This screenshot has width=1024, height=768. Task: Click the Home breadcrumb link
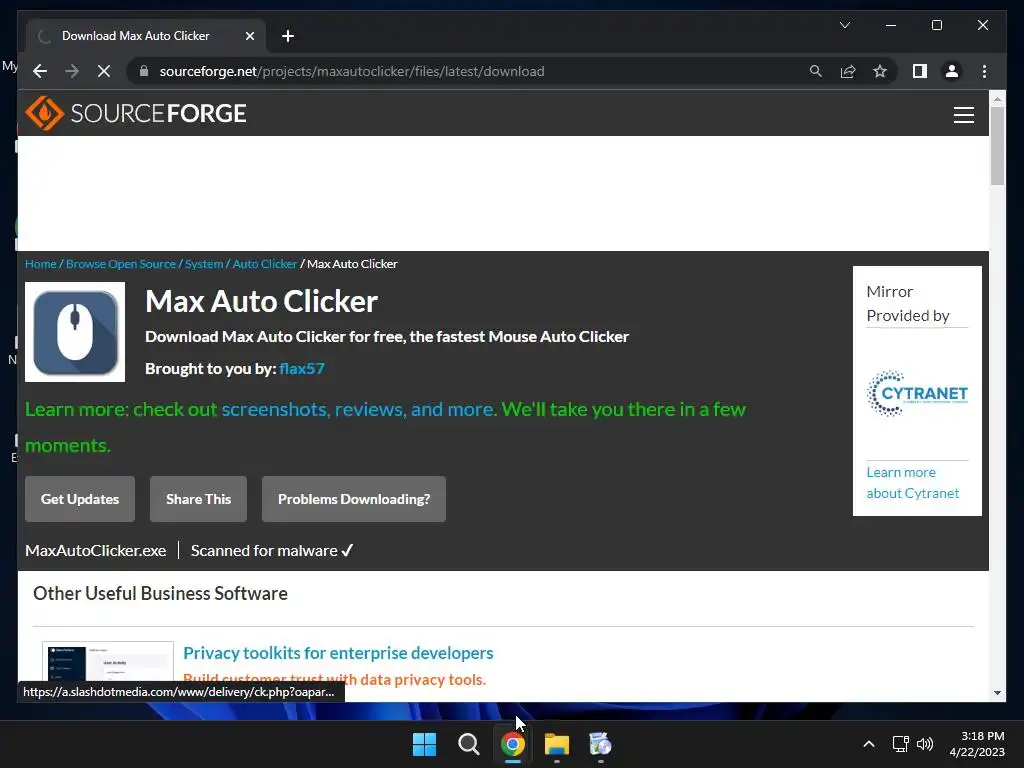40,264
